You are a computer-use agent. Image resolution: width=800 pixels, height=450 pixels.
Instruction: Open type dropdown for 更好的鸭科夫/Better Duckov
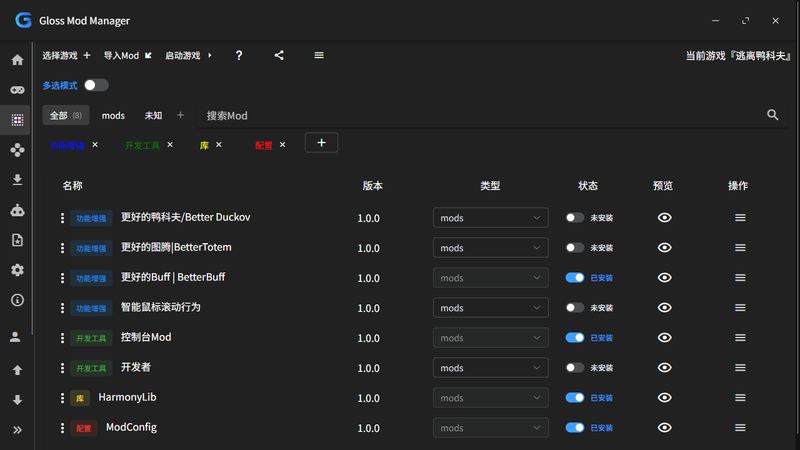click(491, 218)
